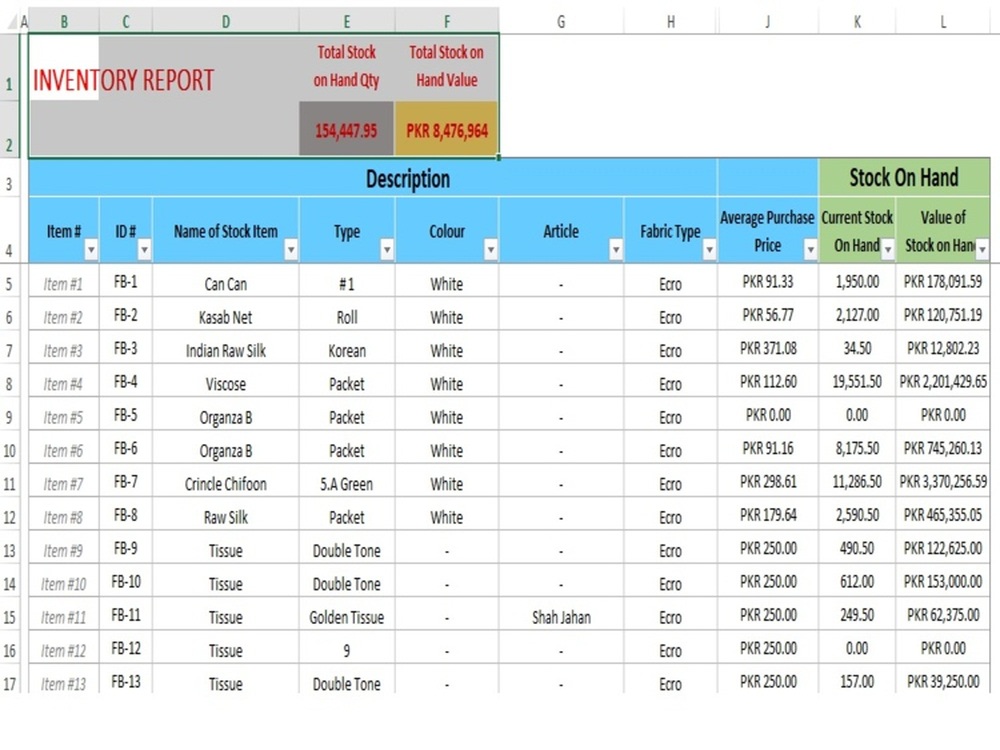Select column E header
This screenshot has width=1000, height=750.
(x=347, y=22)
